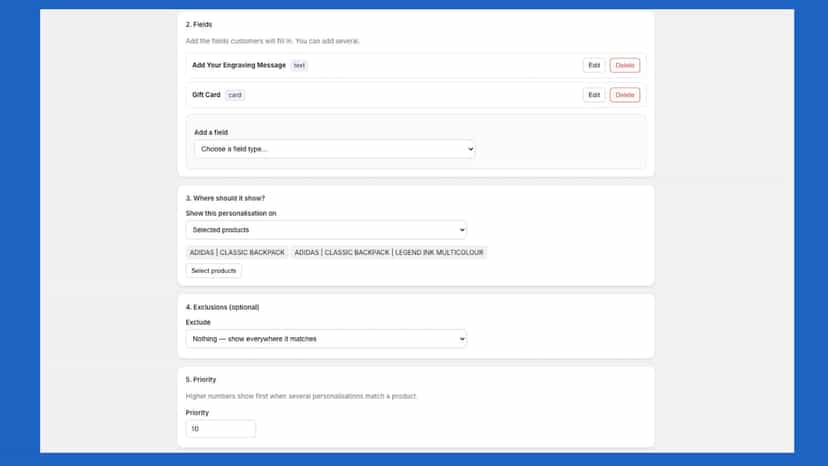This screenshot has height=466, width=828.
Task: Click the ADIDAS | CLASSIC BACKPACK product tag
Action: pos(237,253)
